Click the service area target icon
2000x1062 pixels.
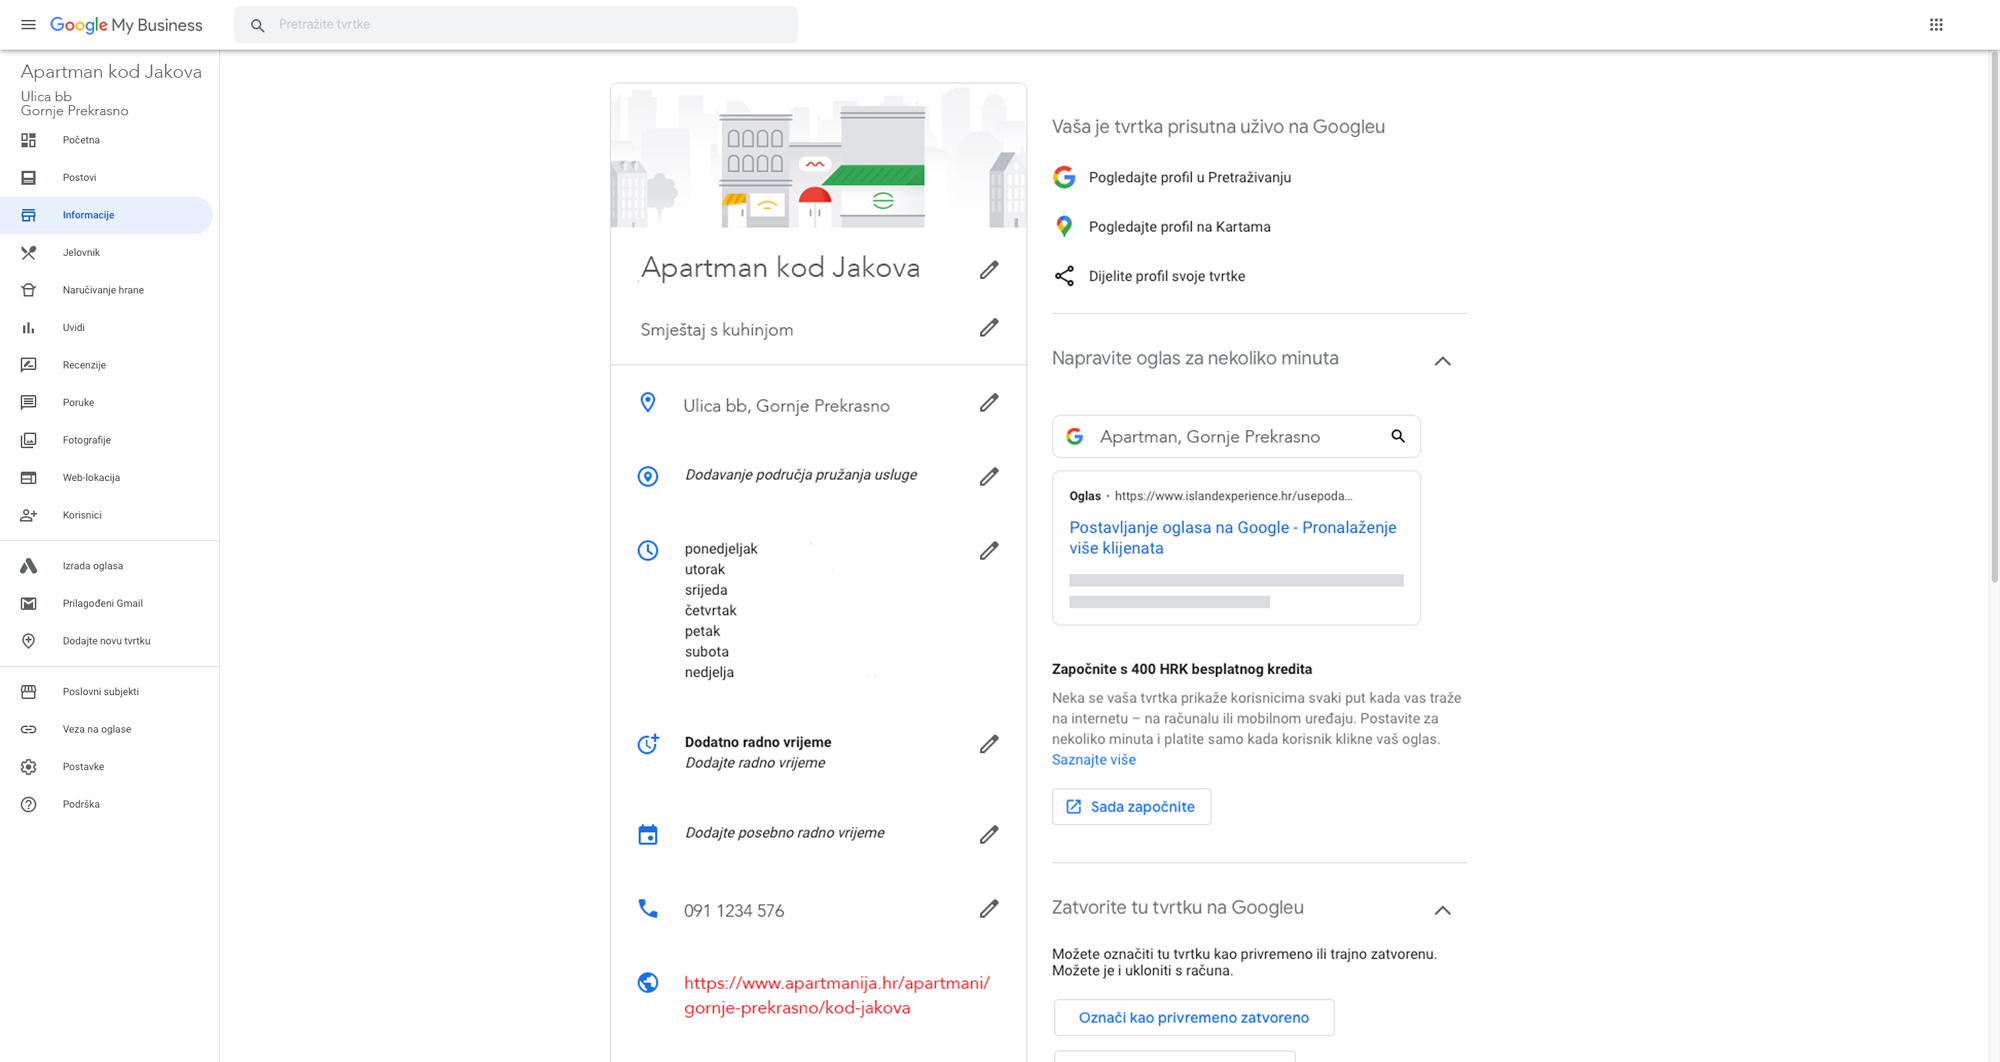(x=648, y=477)
